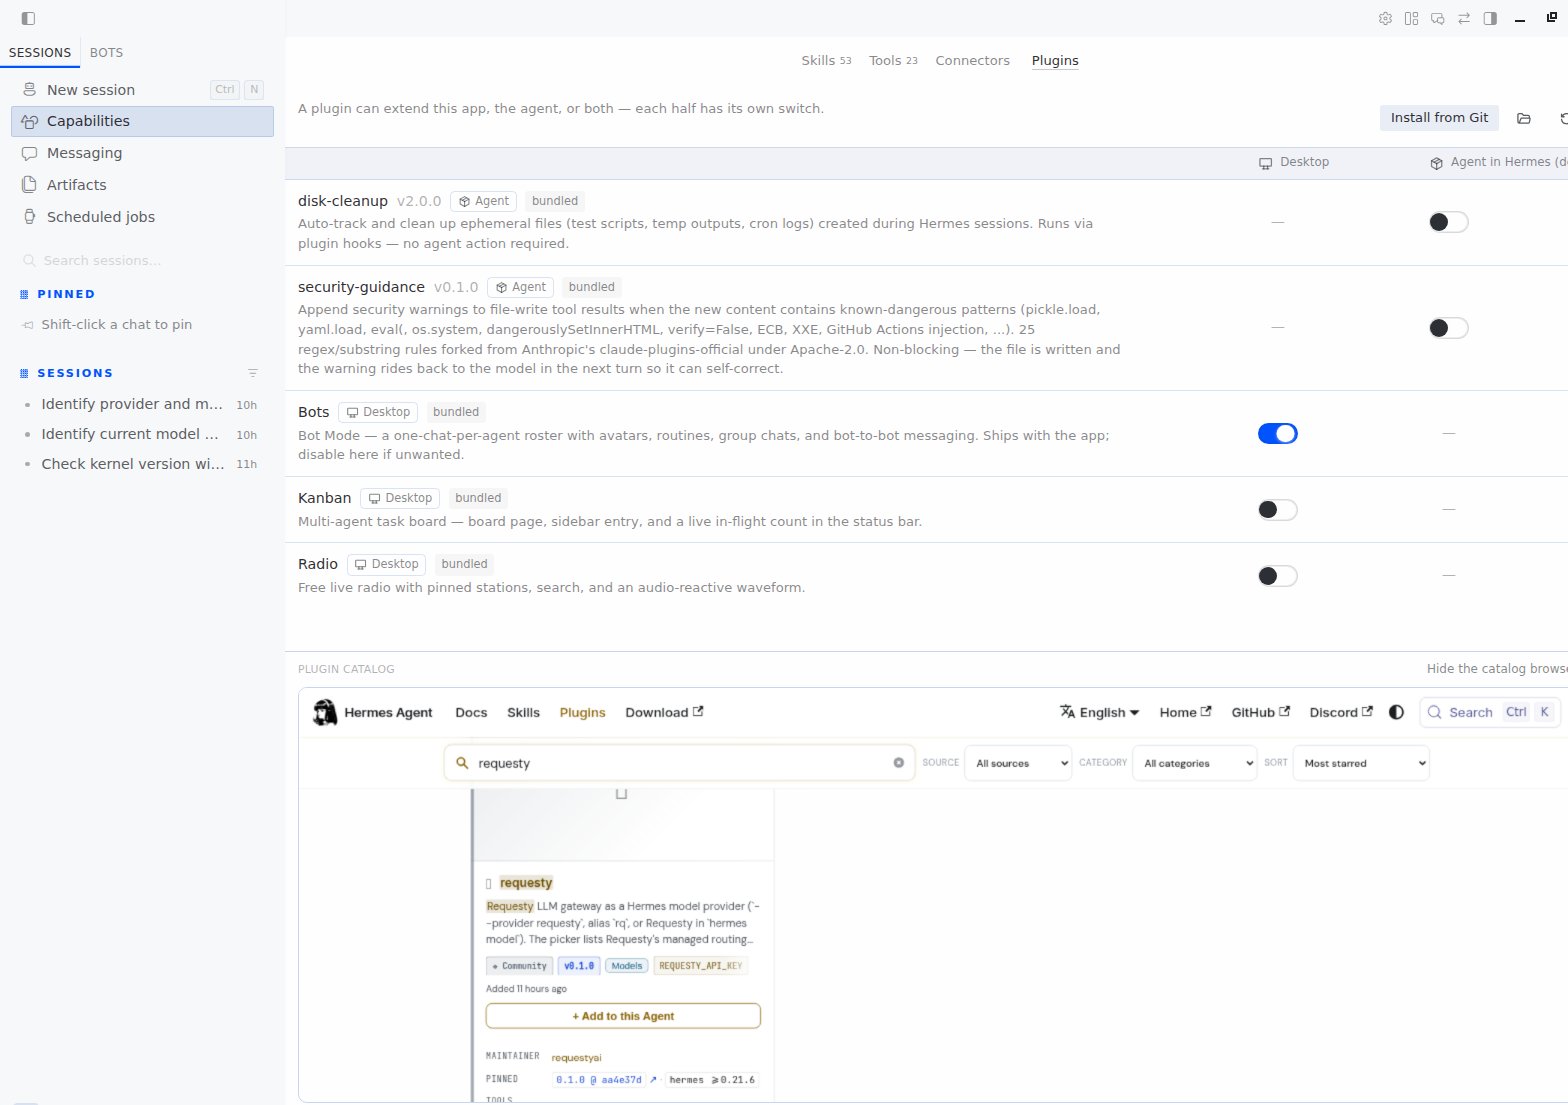Open the English language dropdown

[x=1100, y=712]
